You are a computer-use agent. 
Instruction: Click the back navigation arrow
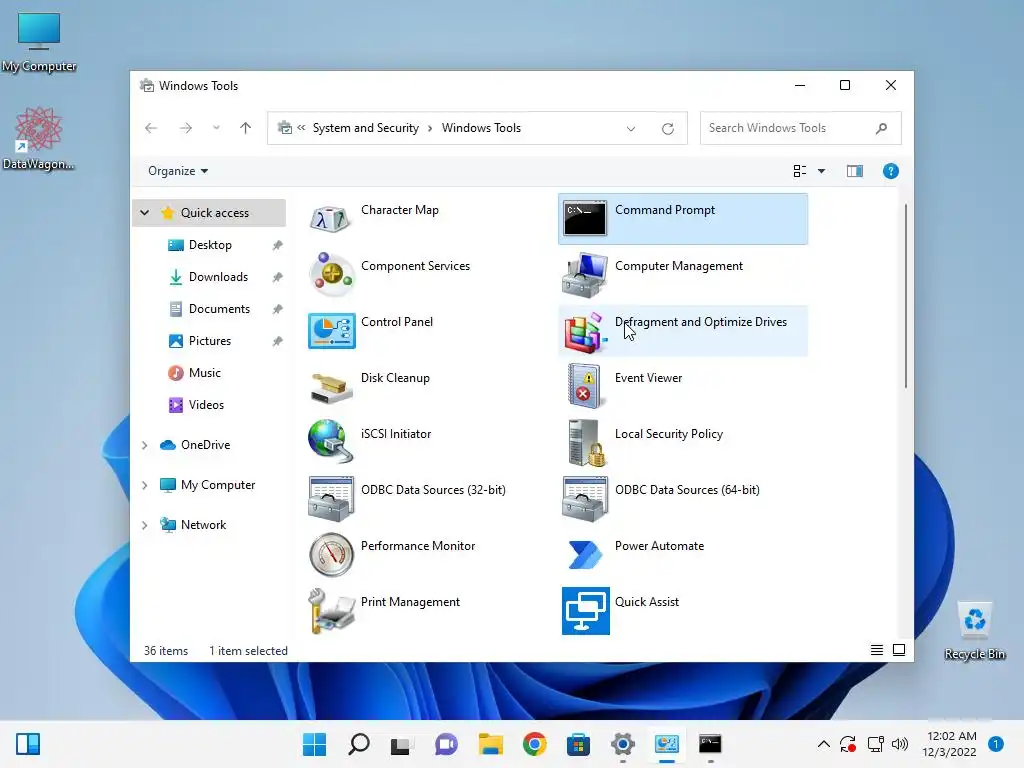pyautogui.click(x=151, y=128)
